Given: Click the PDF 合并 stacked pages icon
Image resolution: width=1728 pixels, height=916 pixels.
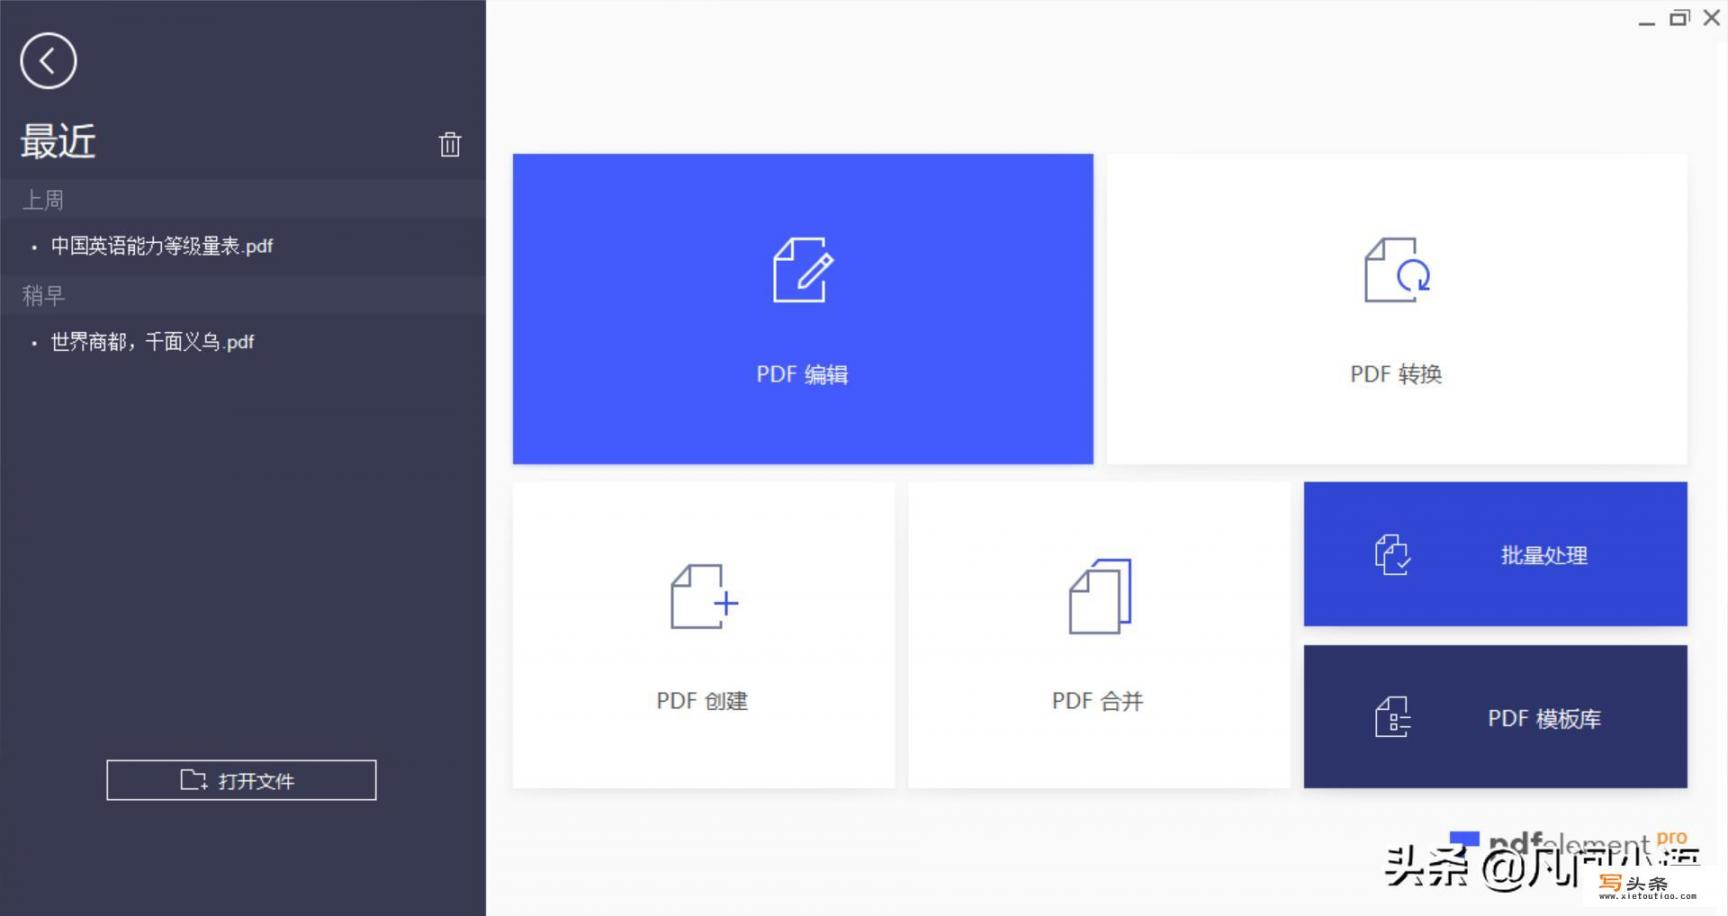Looking at the screenshot, I should pyautogui.click(x=1100, y=596).
